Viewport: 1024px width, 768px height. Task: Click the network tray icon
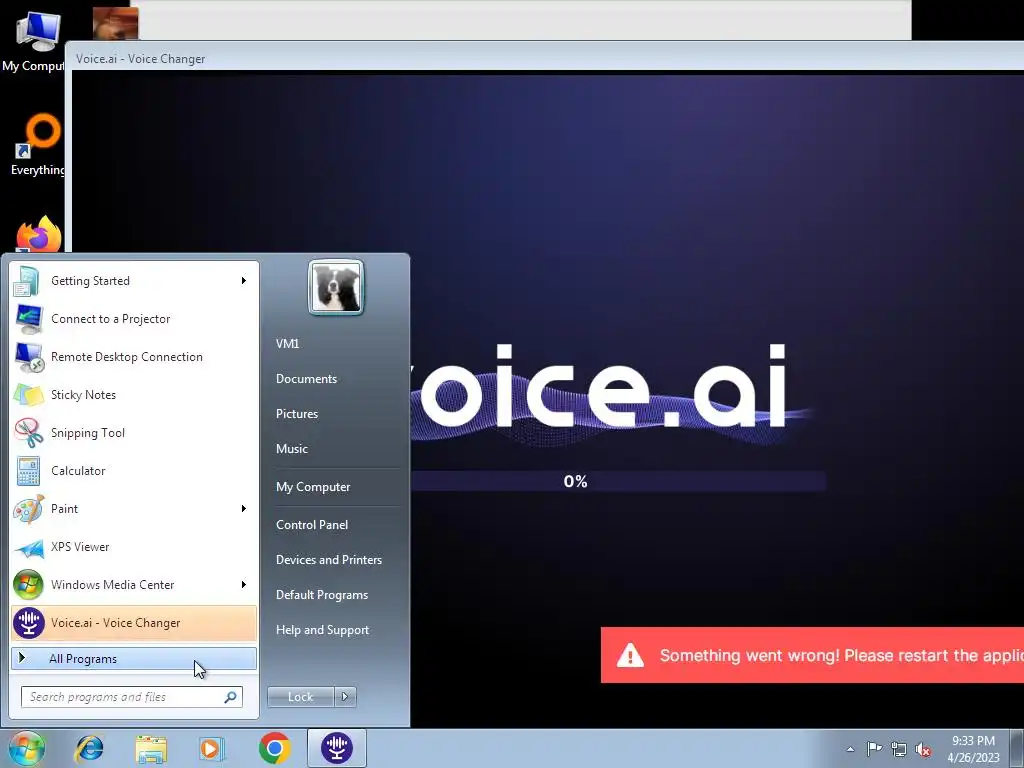point(899,749)
